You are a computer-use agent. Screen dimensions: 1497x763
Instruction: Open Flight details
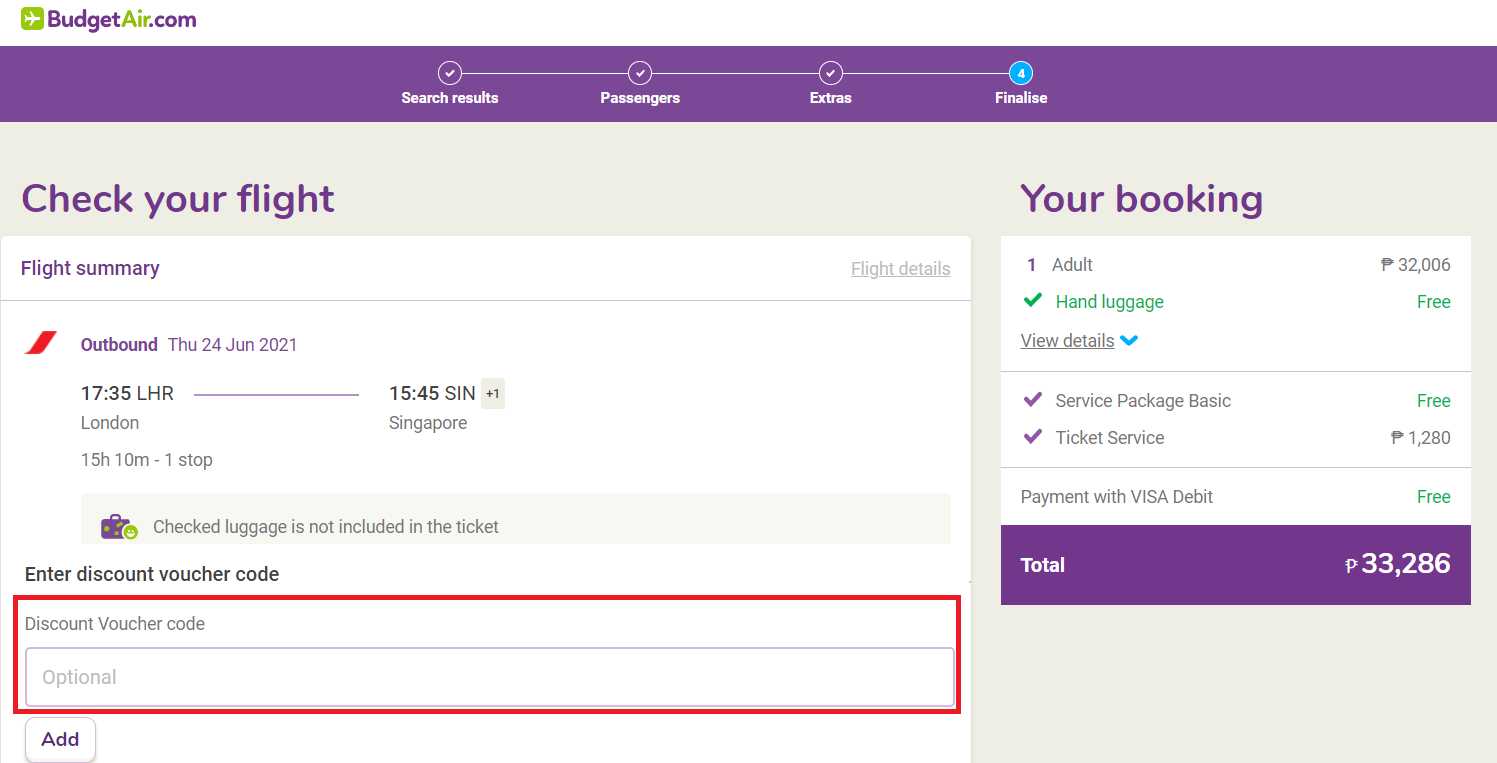[x=899, y=268]
